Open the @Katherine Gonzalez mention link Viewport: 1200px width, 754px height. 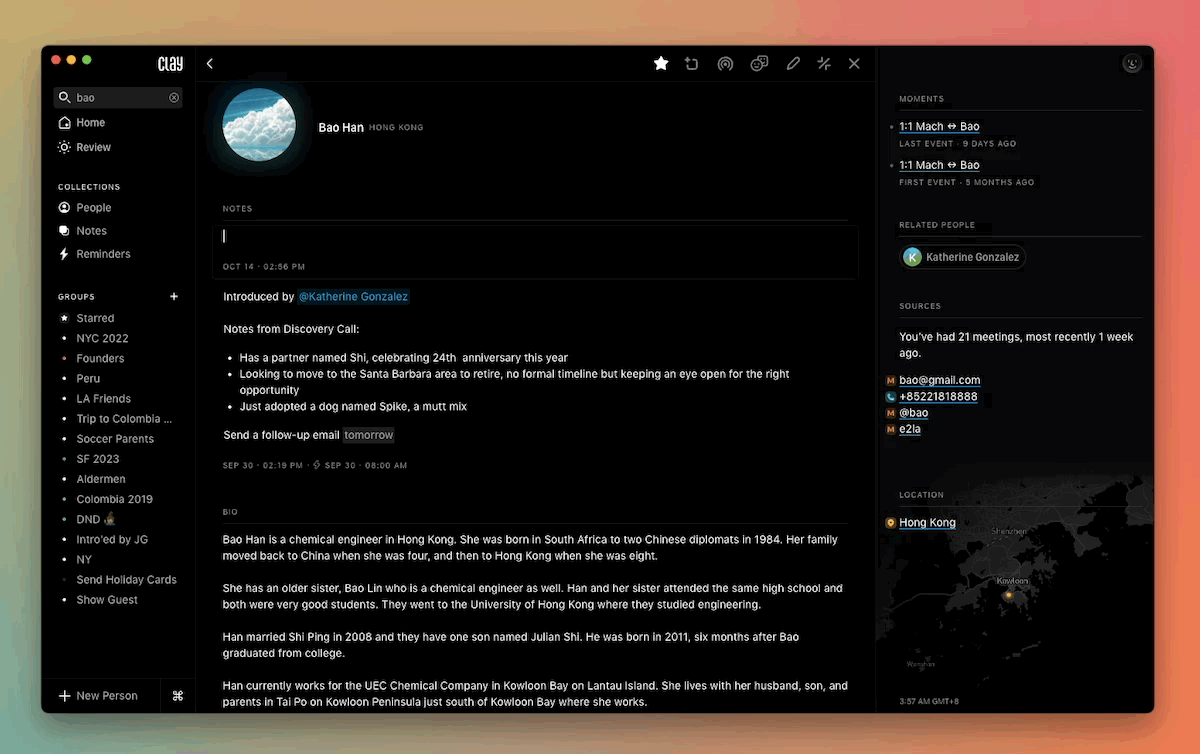(353, 297)
